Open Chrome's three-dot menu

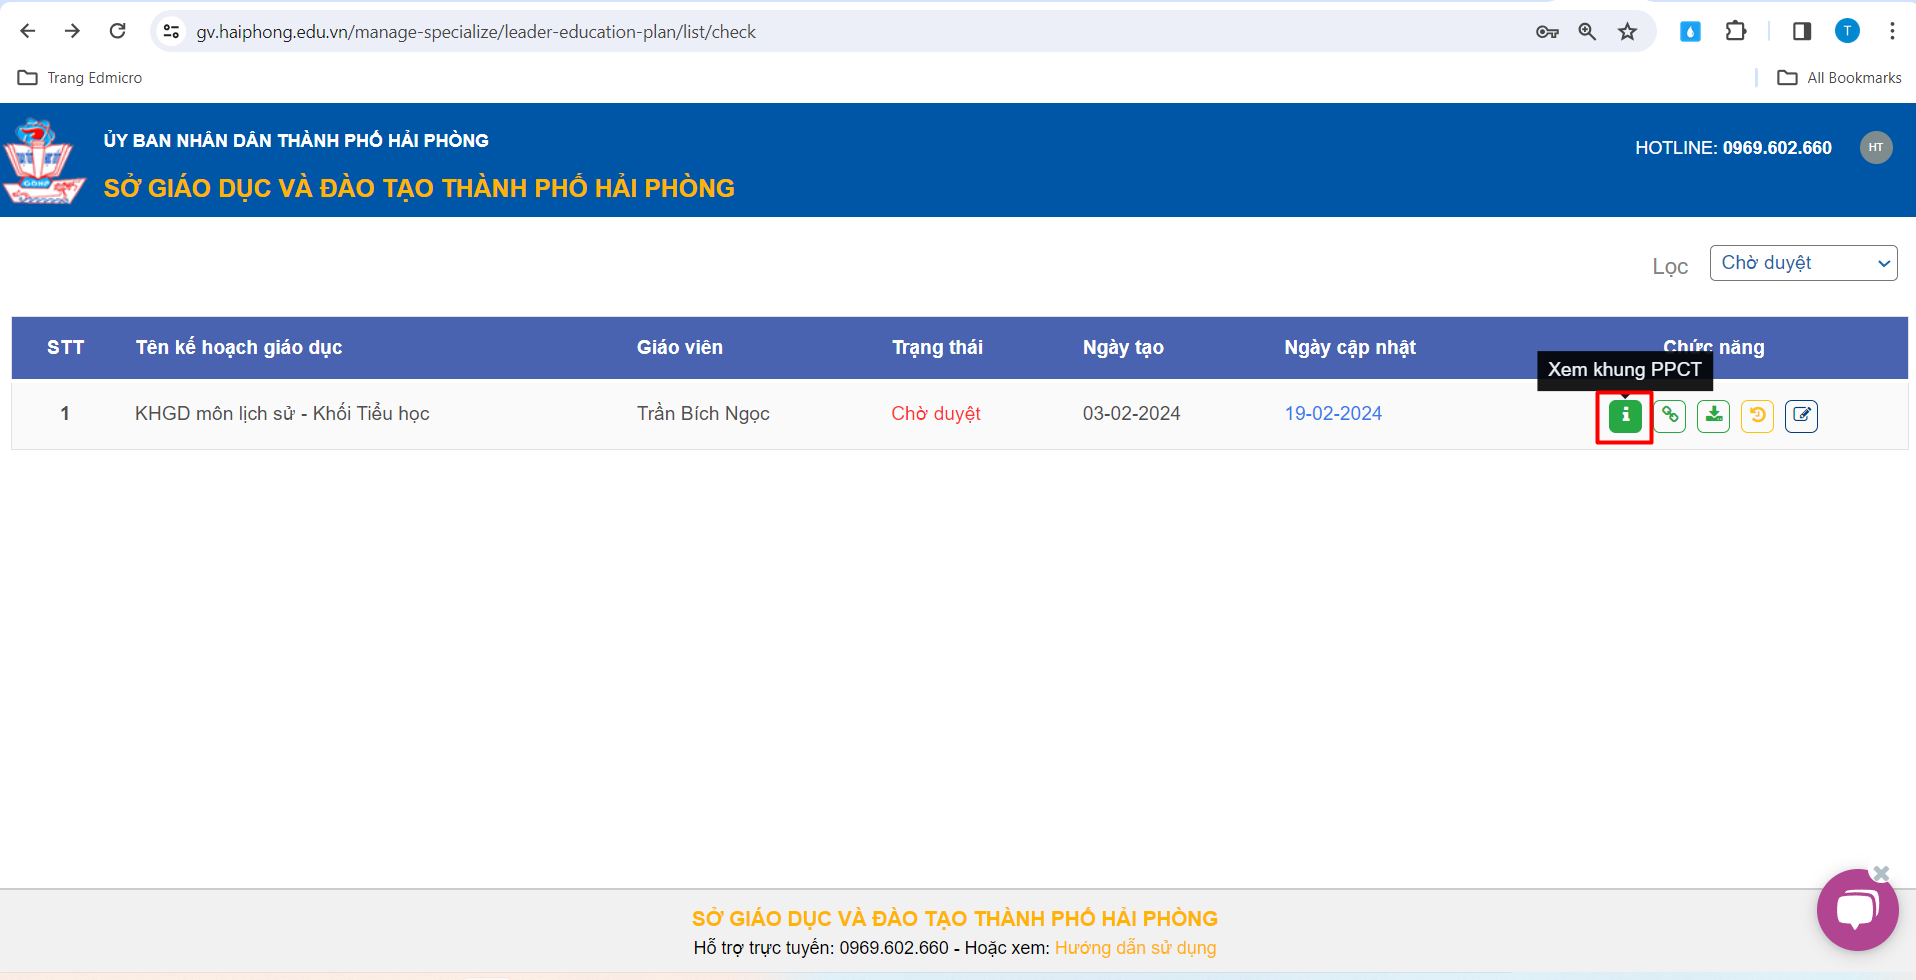point(1892,32)
